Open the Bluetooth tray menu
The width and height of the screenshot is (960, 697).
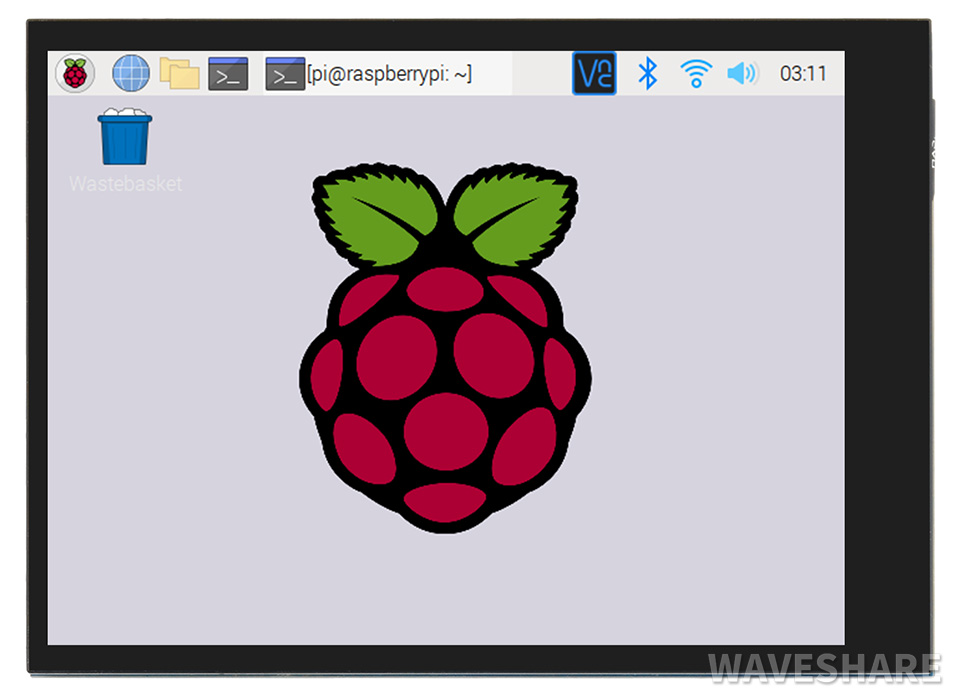click(648, 73)
